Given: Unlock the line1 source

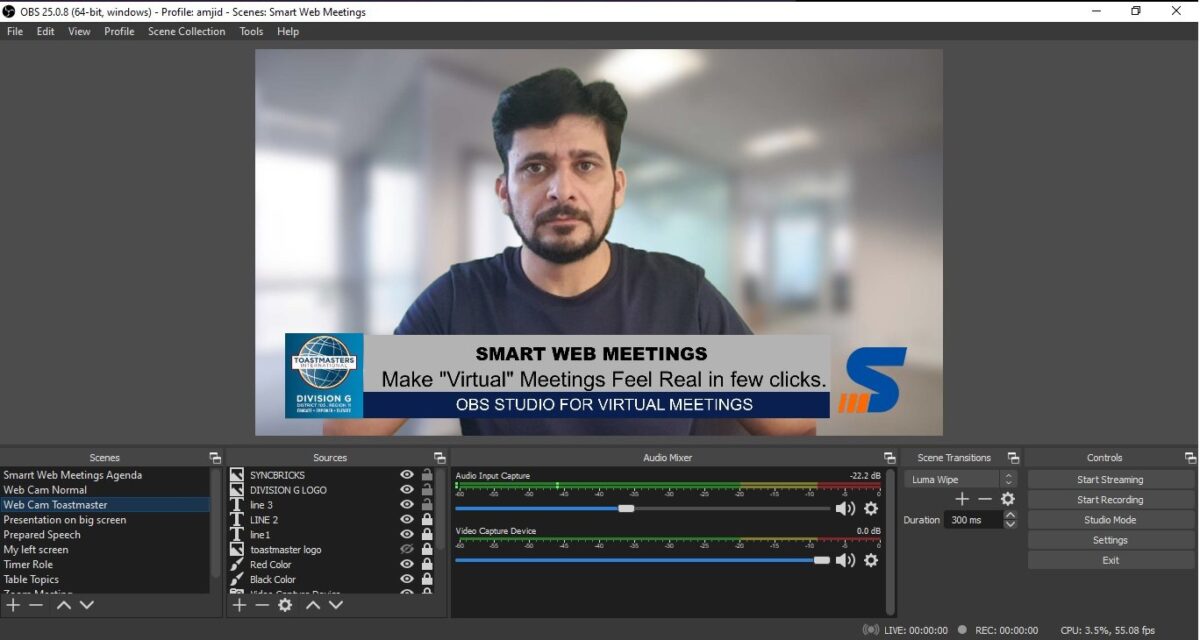Looking at the screenshot, I should coord(427,535).
